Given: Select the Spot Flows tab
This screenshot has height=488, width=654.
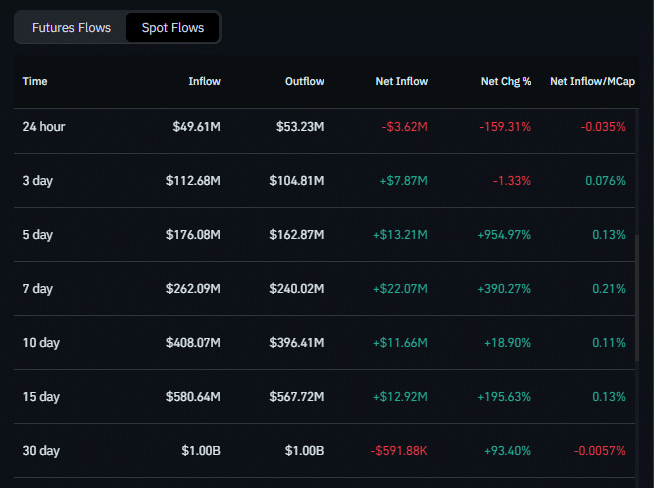Looking at the screenshot, I should [x=172, y=28].
